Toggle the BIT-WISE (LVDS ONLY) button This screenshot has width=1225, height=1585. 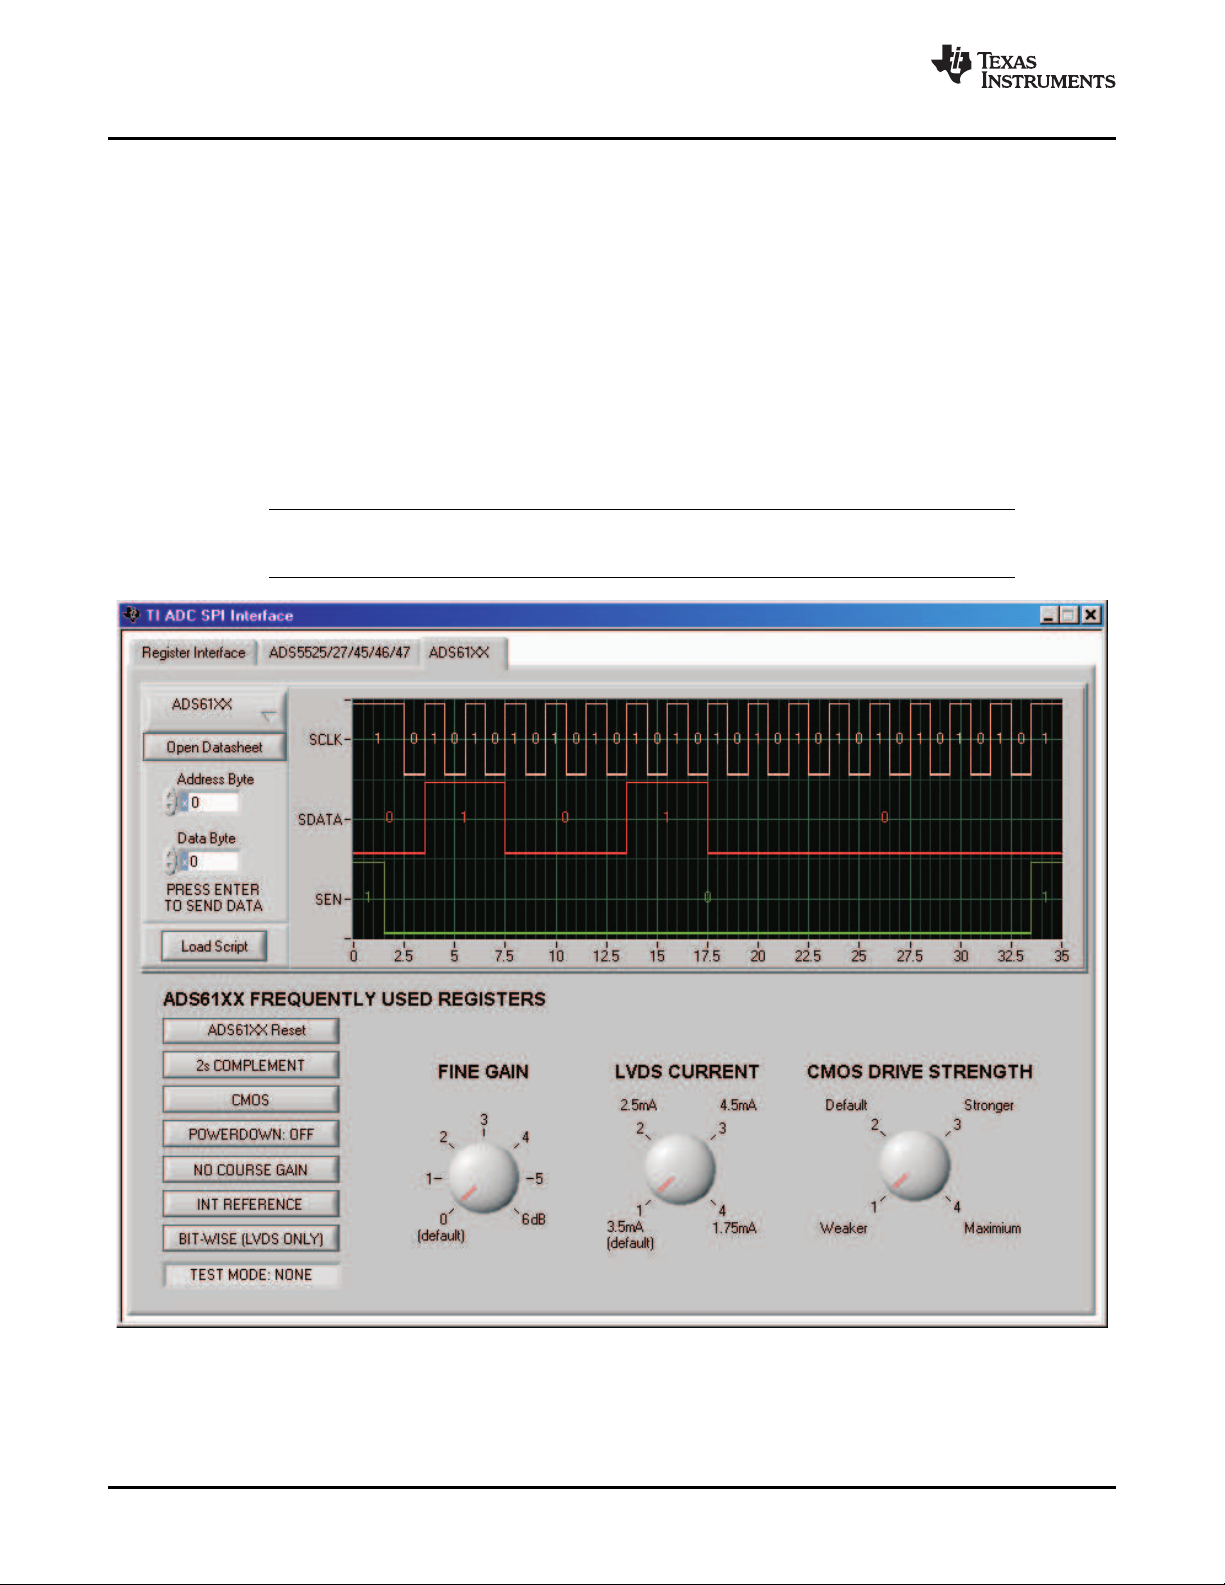pyautogui.click(x=251, y=1238)
